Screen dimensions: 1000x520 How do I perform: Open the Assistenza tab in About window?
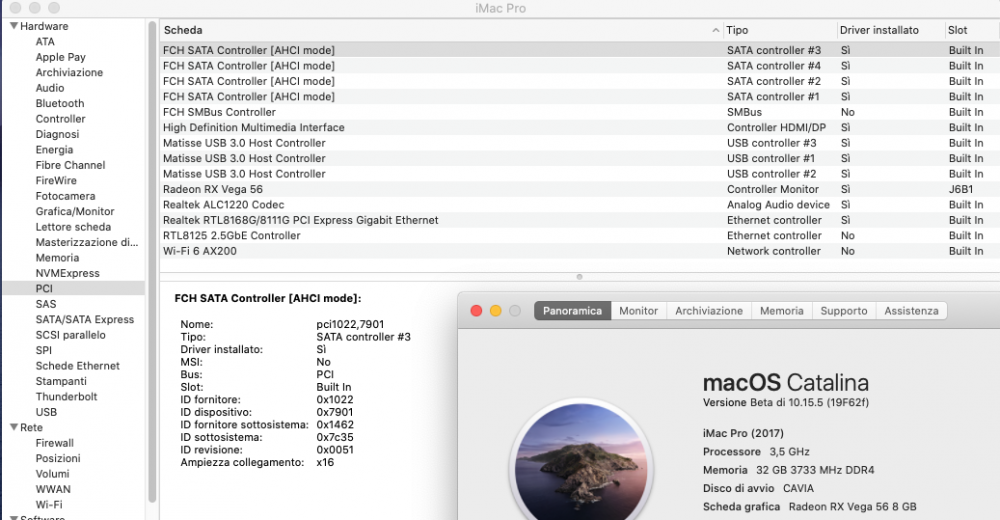[911, 311]
